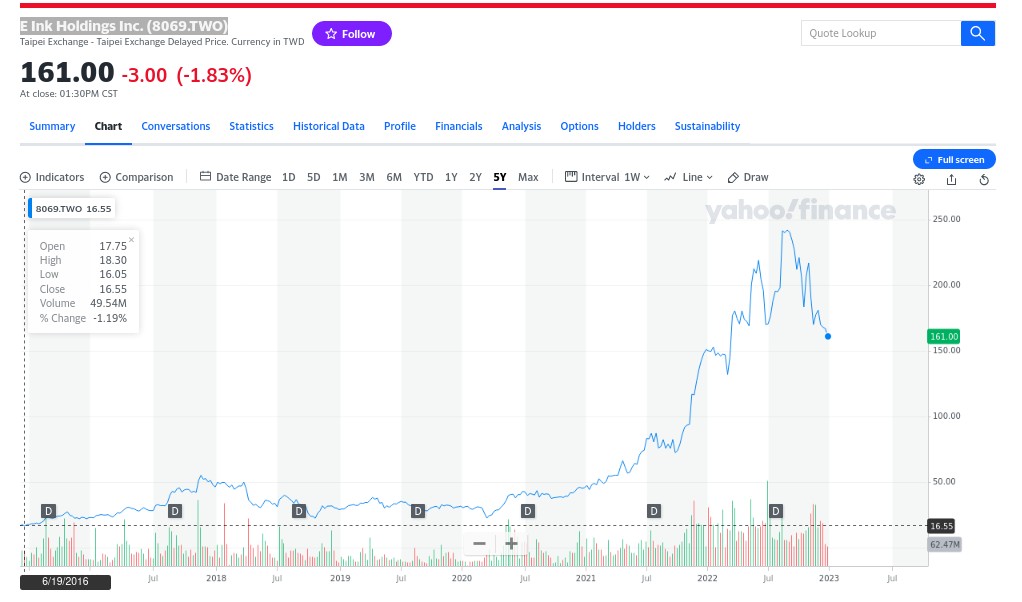Screen dimensions: 1022x602
Task: Click the dividend marker near July 2021
Action: pos(654,511)
